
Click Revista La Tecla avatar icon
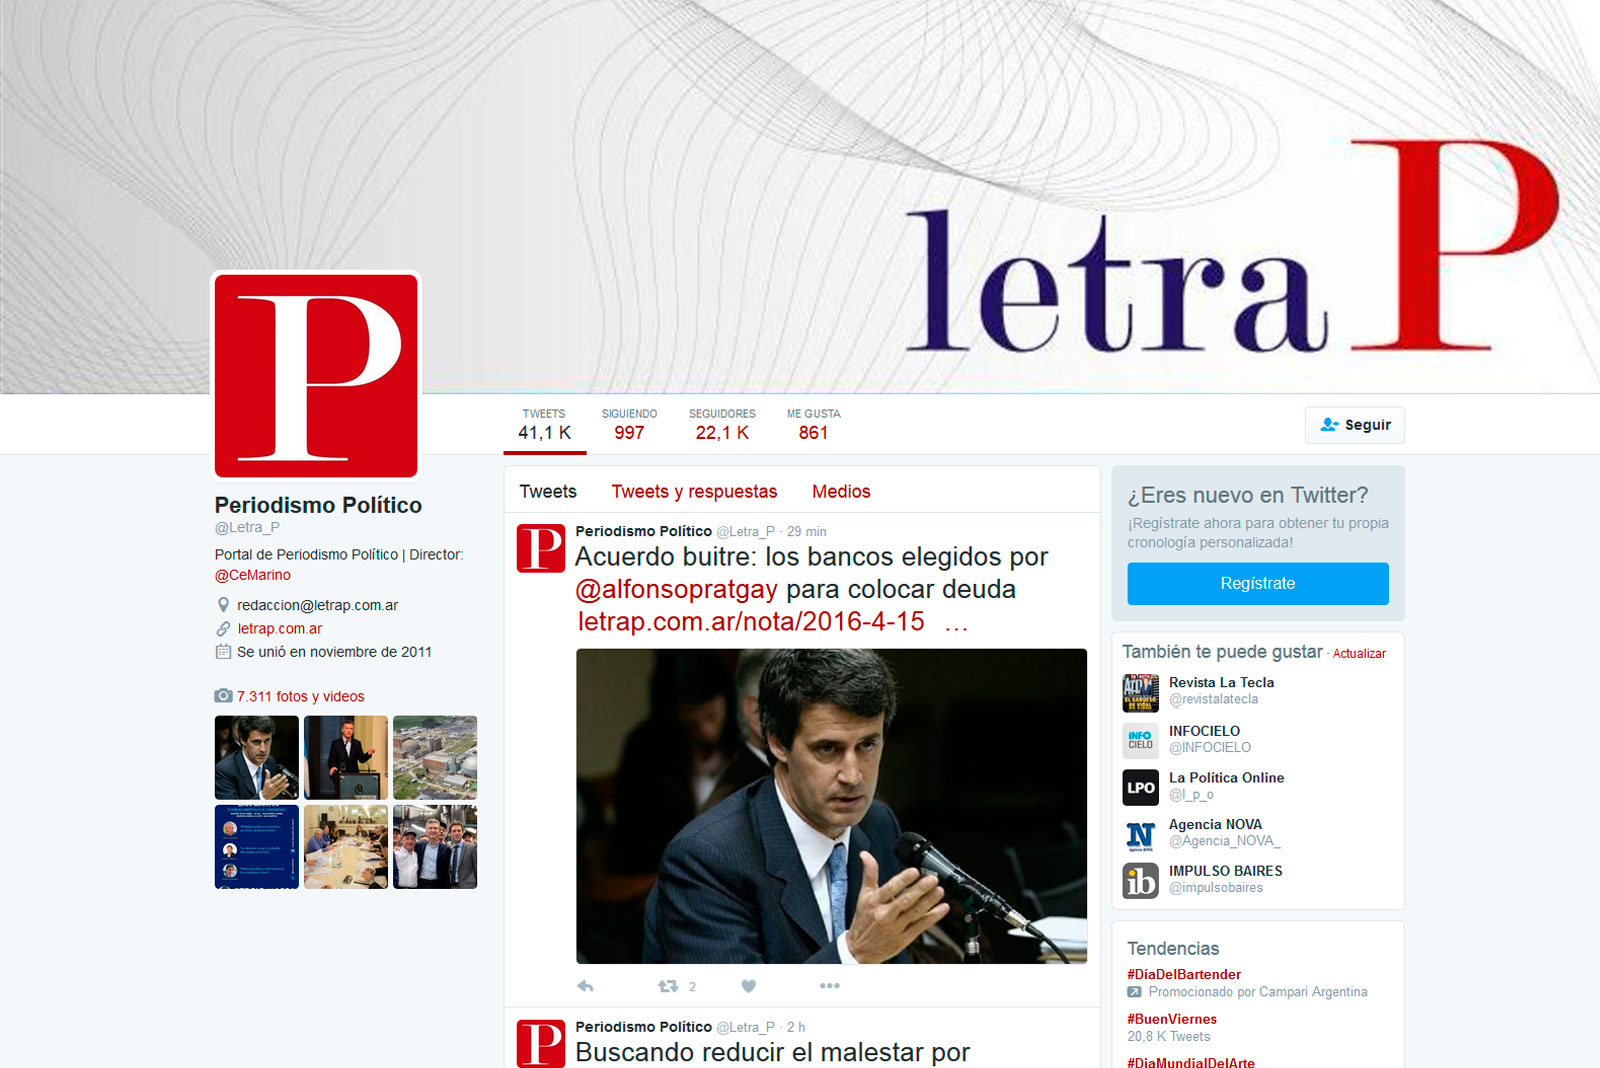pyautogui.click(x=1141, y=692)
